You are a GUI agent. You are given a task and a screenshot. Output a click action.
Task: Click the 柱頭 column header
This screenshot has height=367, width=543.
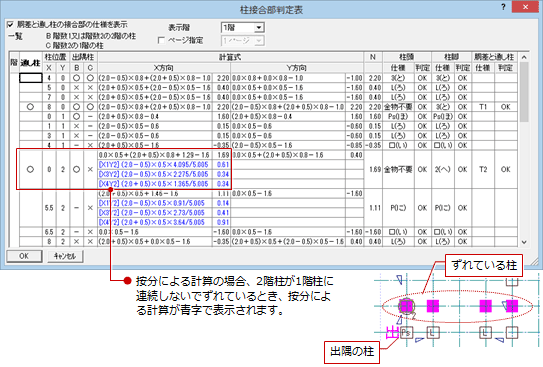[x=407, y=57]
